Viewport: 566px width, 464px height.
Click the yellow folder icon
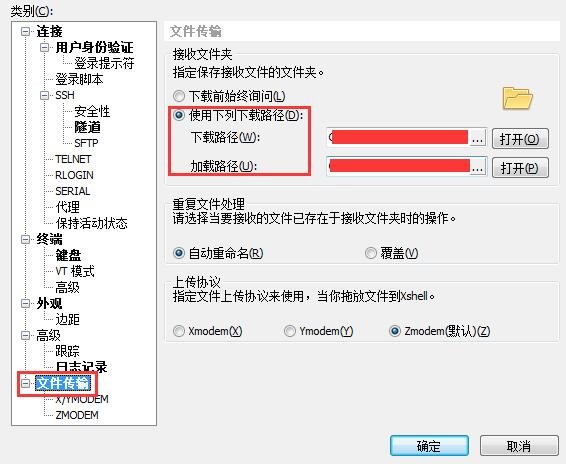click(517, 97)
